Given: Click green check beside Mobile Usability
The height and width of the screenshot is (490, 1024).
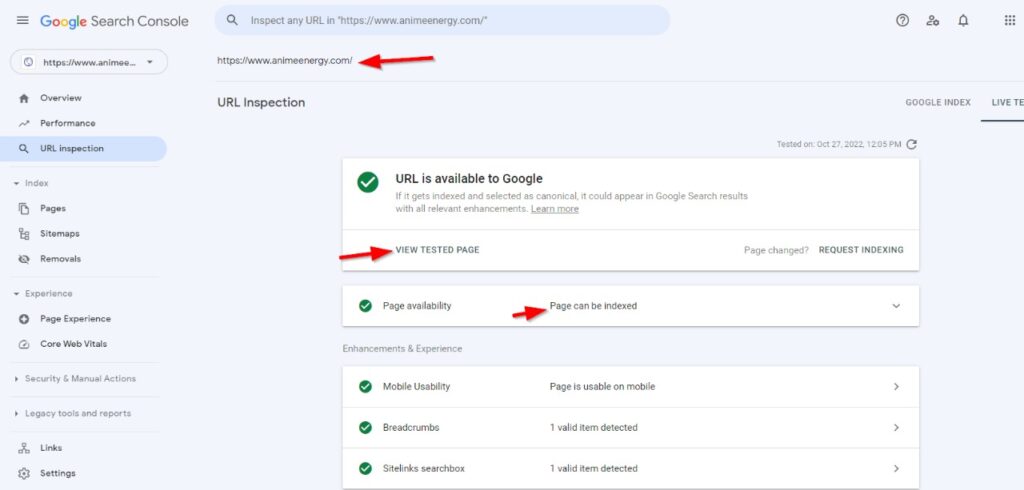Looking at the screenshot, I should (x=365, y=387).
